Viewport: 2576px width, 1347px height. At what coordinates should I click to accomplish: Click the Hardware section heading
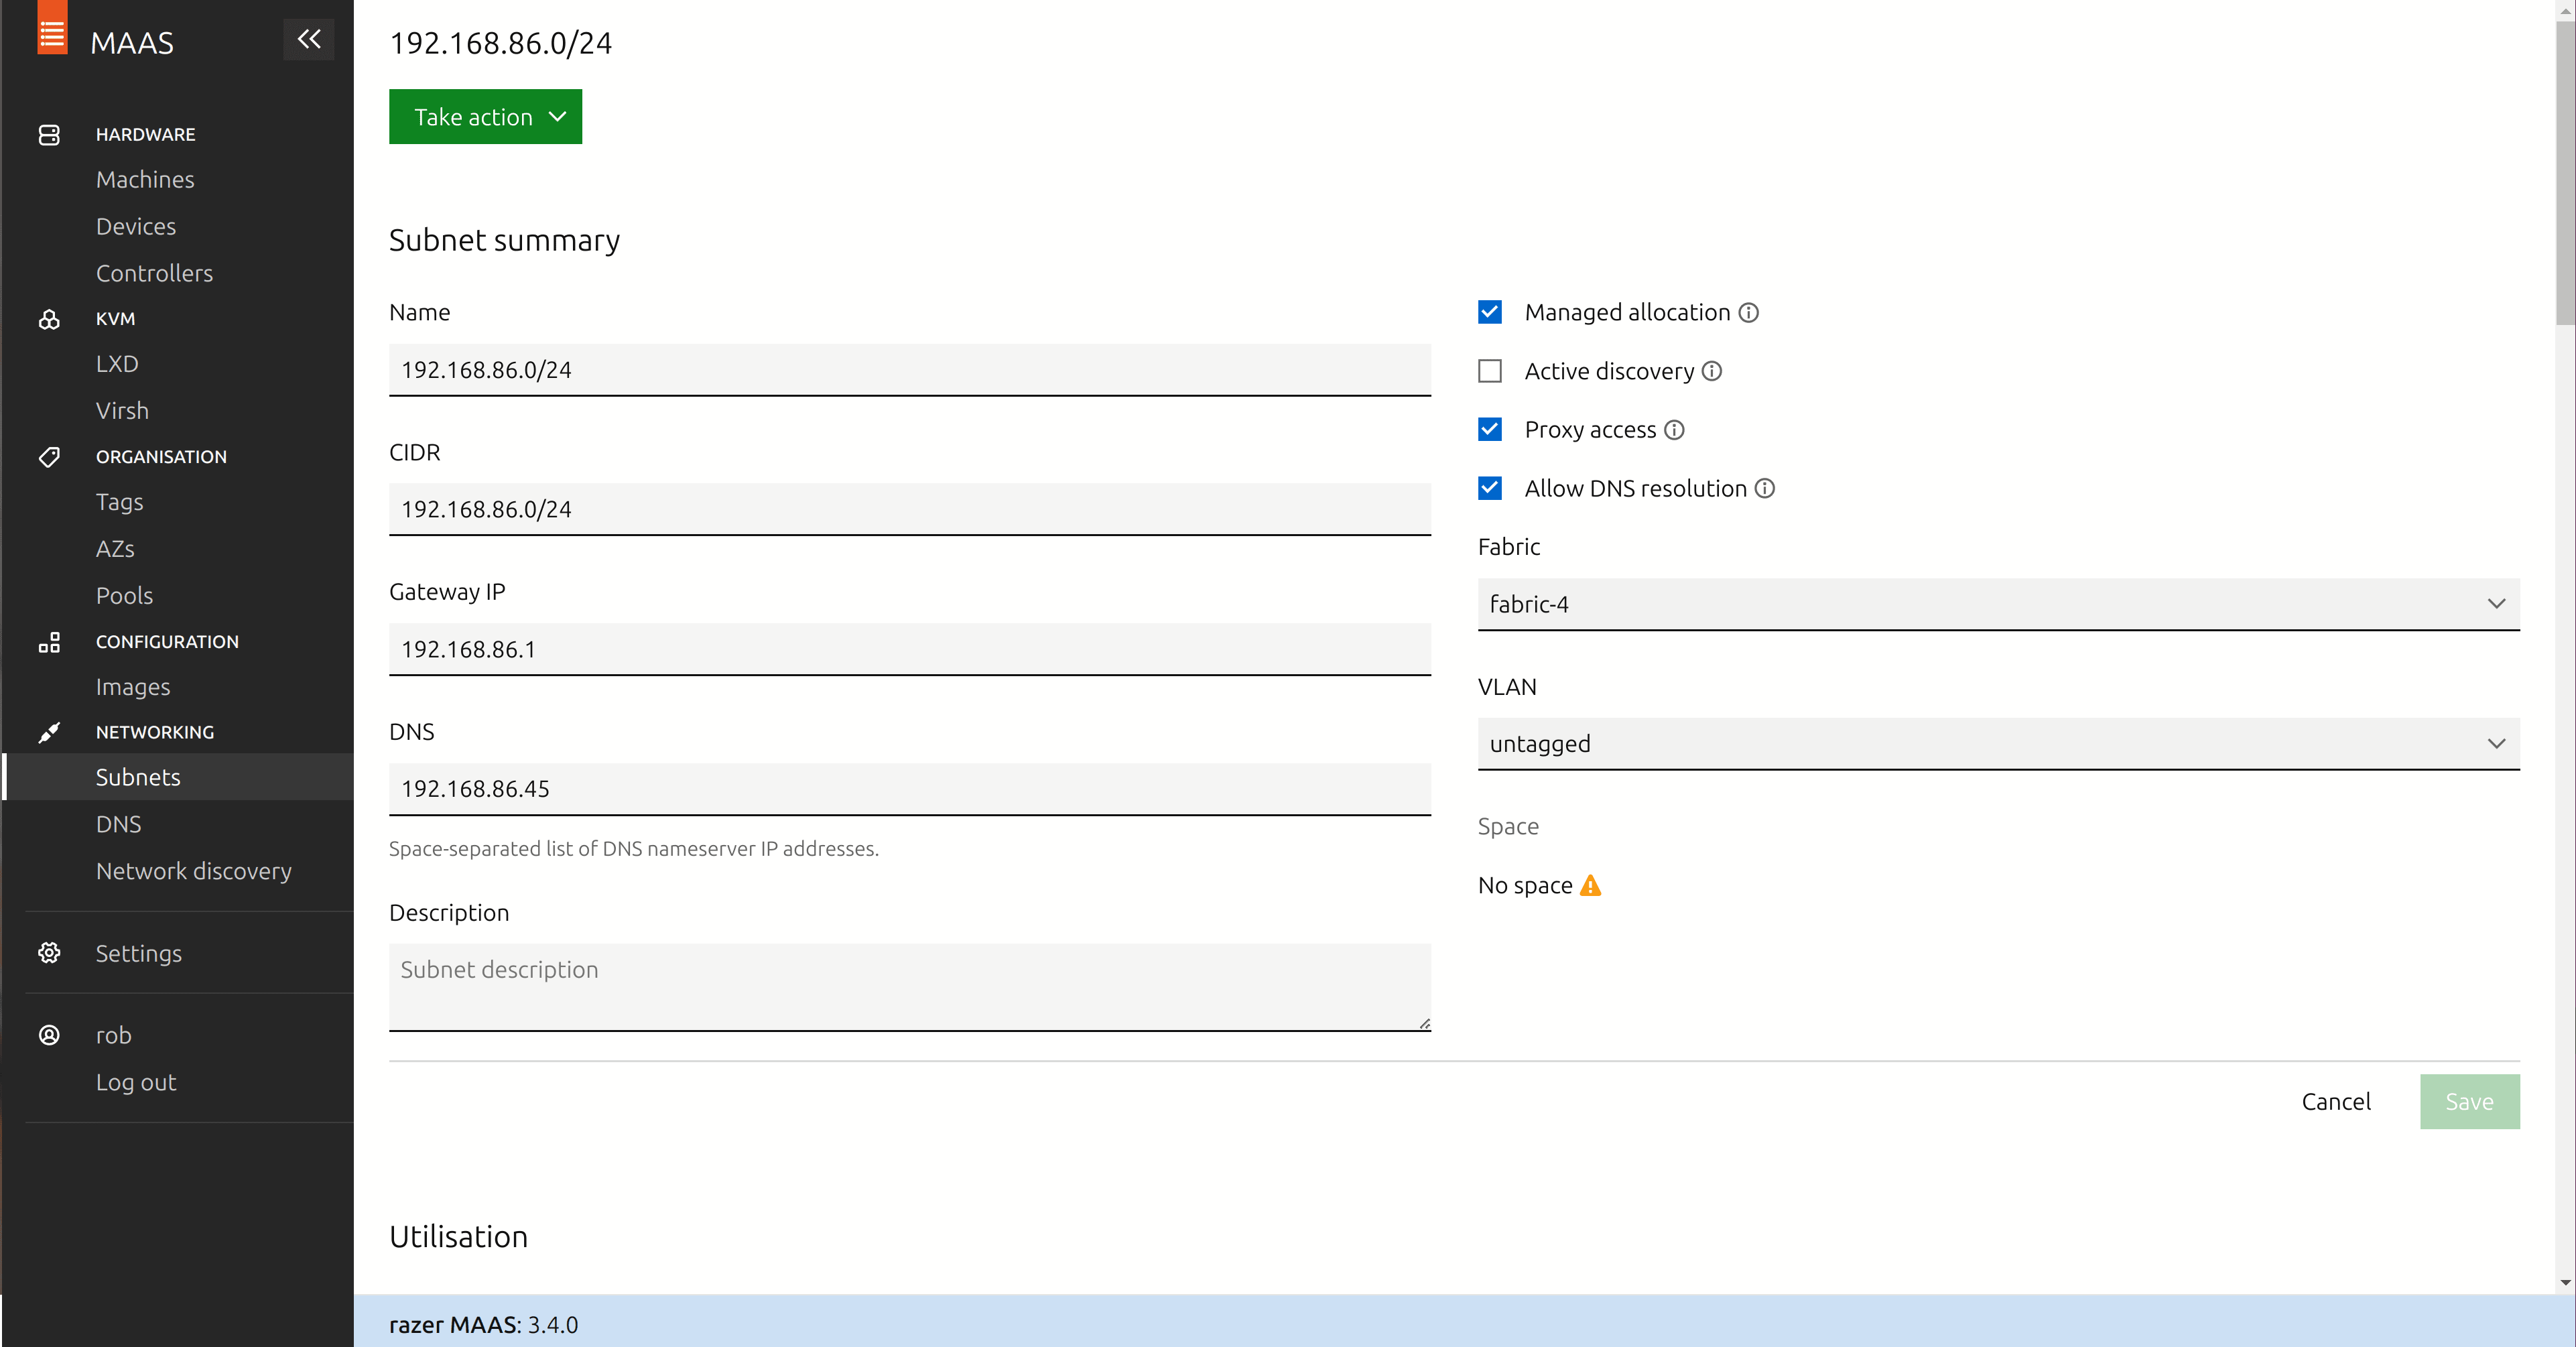[146, 134]
